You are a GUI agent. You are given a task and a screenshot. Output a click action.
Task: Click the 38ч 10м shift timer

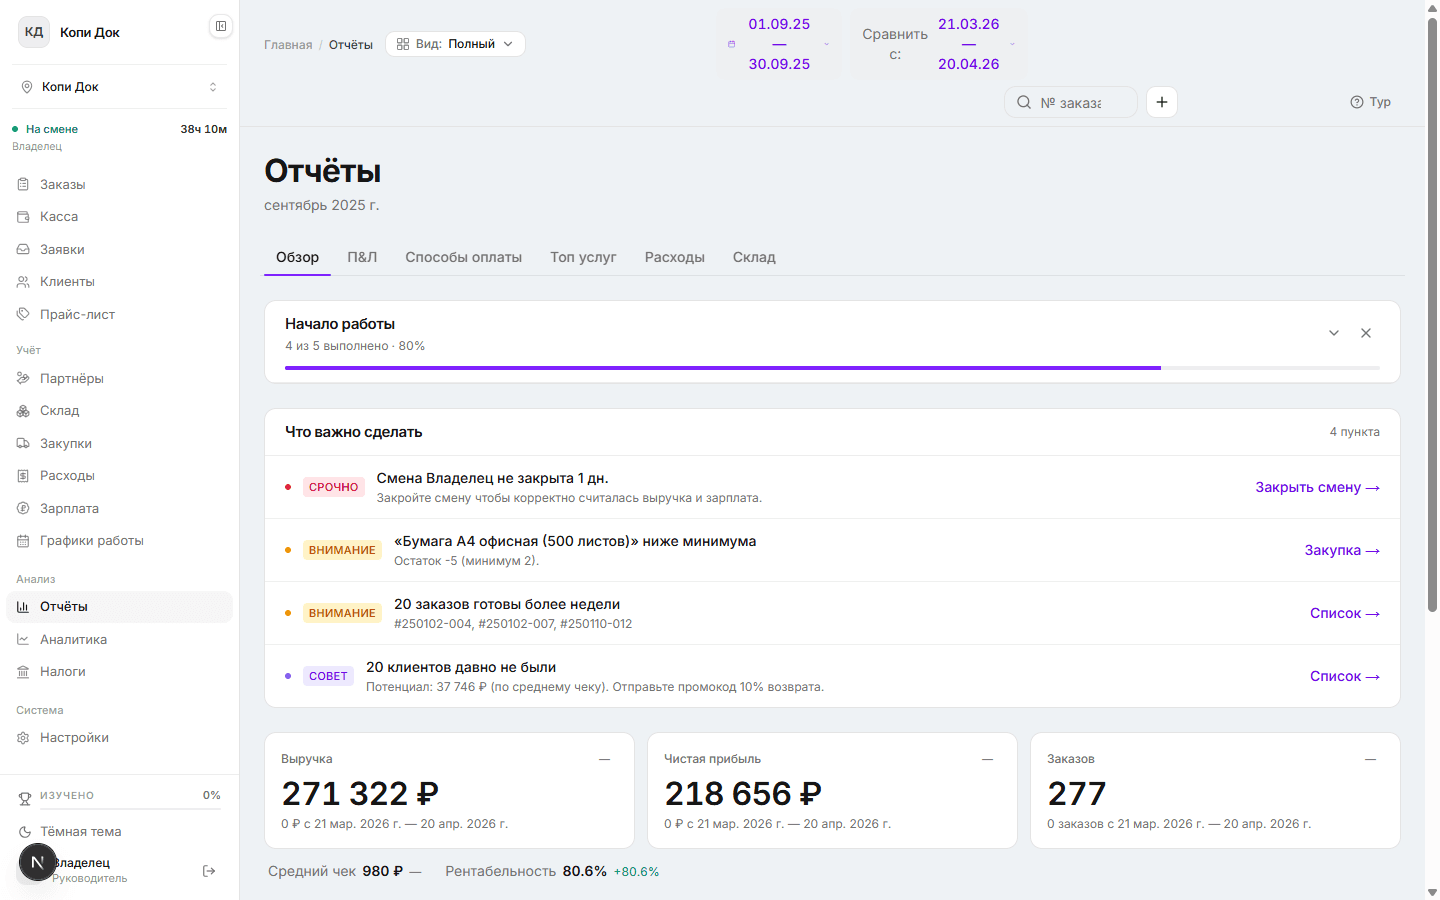coord(204,129)
